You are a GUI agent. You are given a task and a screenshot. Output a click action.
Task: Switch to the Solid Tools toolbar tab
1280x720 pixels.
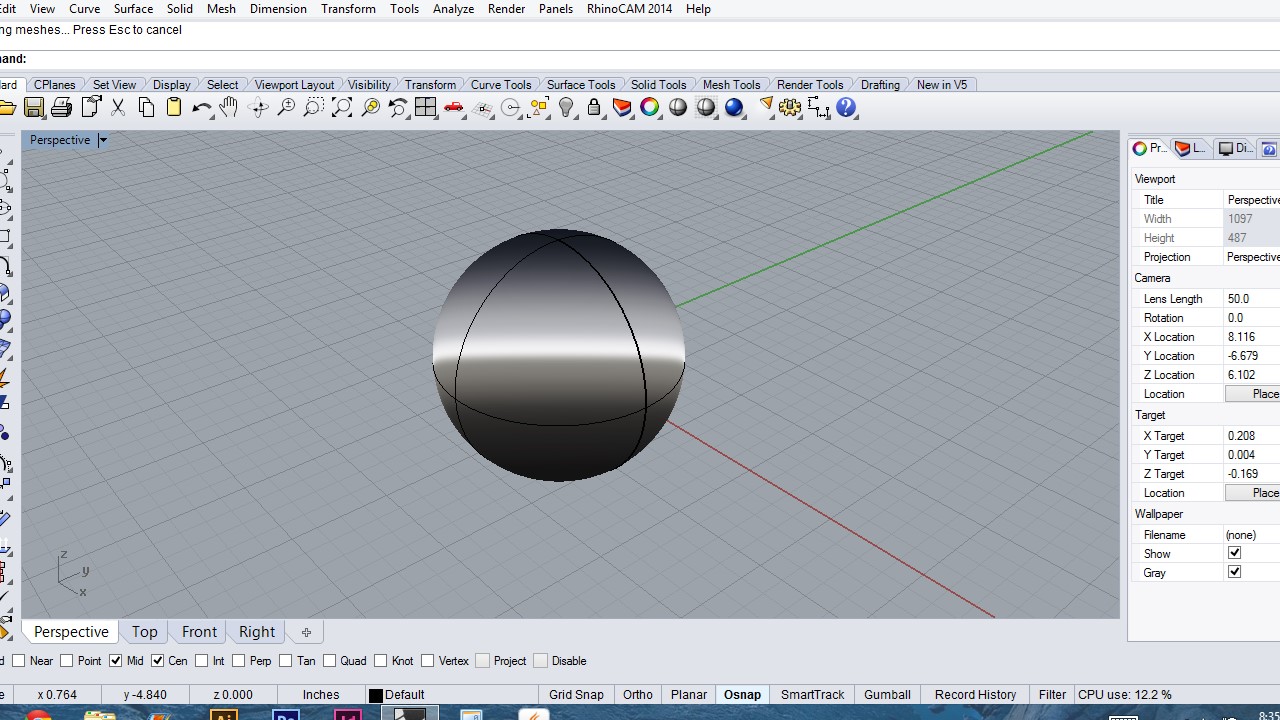658,85
